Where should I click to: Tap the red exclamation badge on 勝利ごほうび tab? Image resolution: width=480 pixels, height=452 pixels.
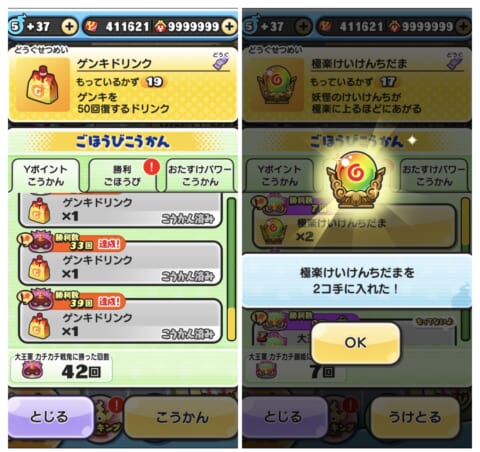tap(151, 167)
